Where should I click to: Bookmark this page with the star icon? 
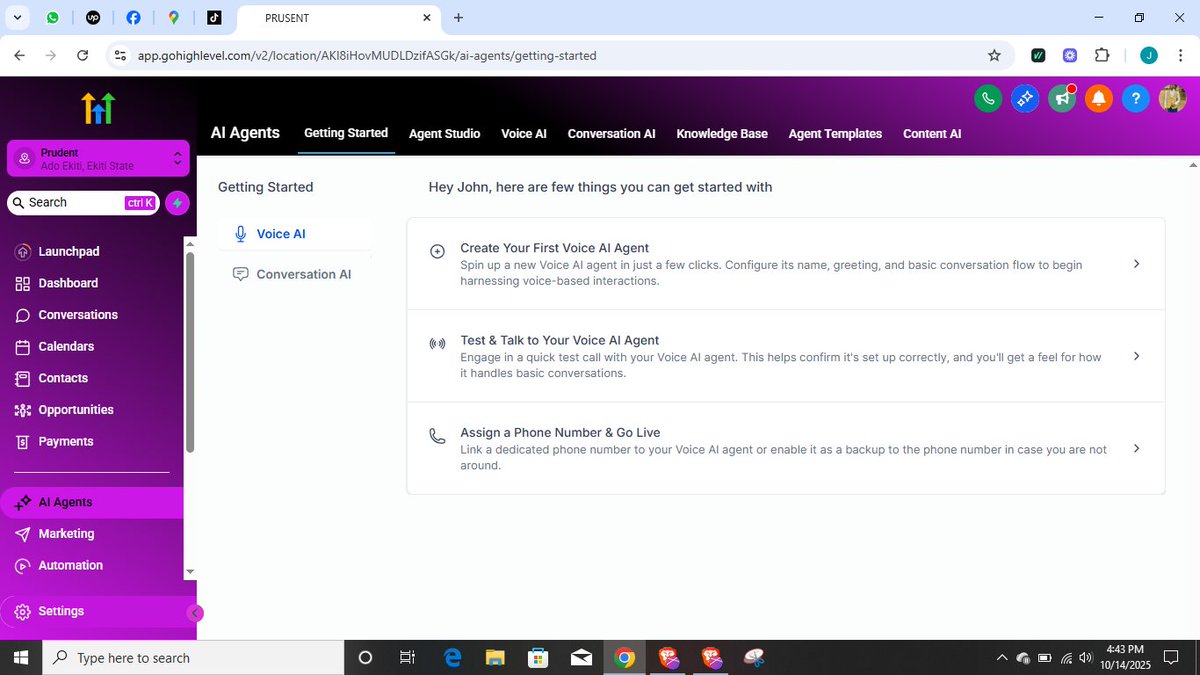[994, 56]
